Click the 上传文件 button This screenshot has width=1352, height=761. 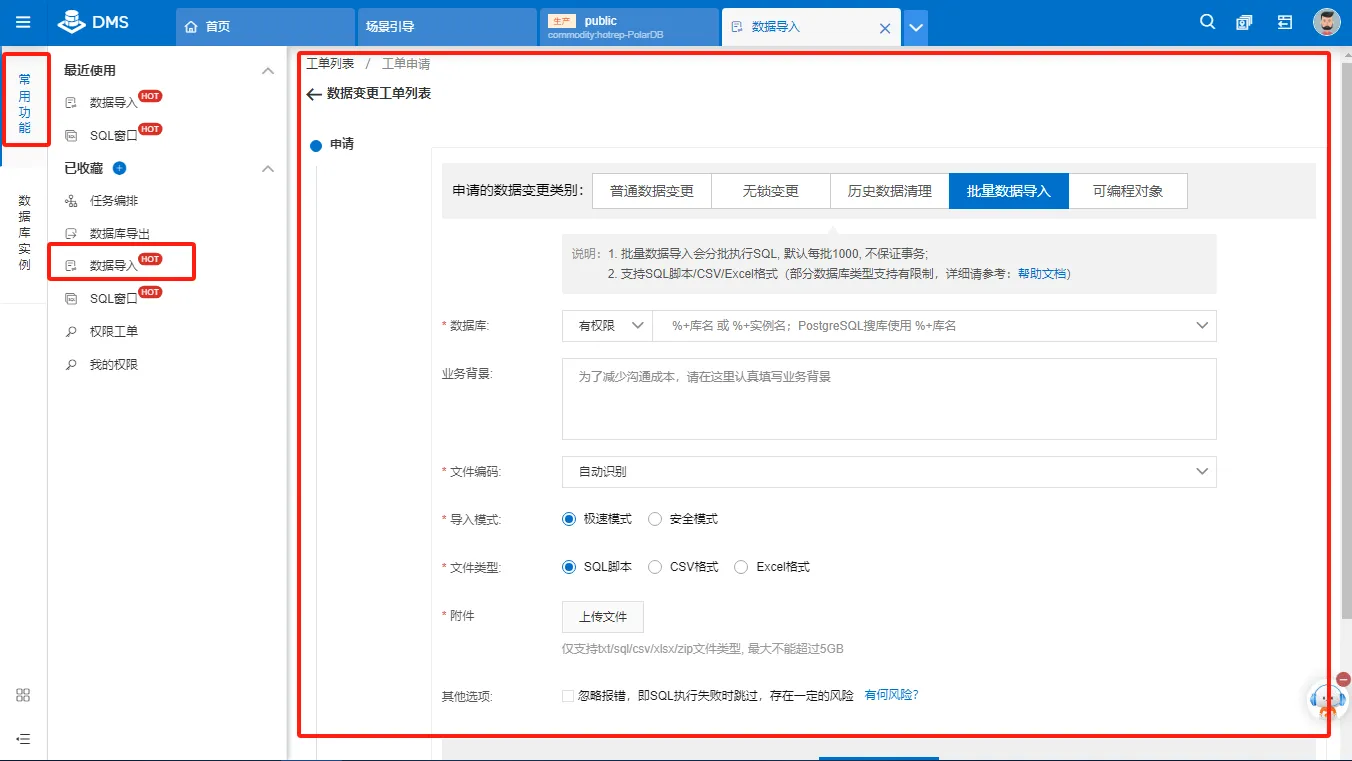click(x=603, y=617)
